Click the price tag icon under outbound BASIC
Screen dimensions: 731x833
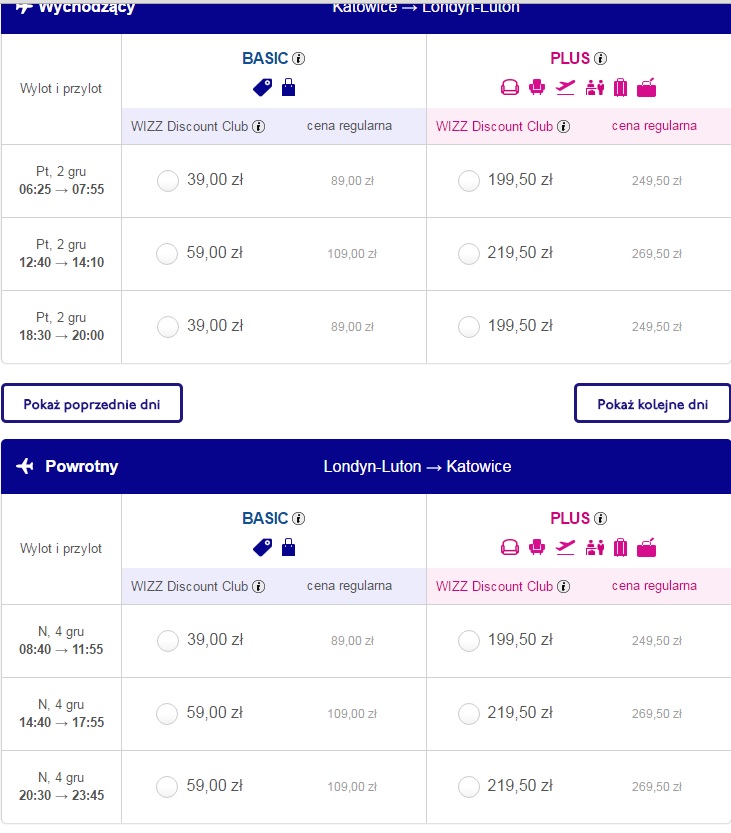point(262,87)
